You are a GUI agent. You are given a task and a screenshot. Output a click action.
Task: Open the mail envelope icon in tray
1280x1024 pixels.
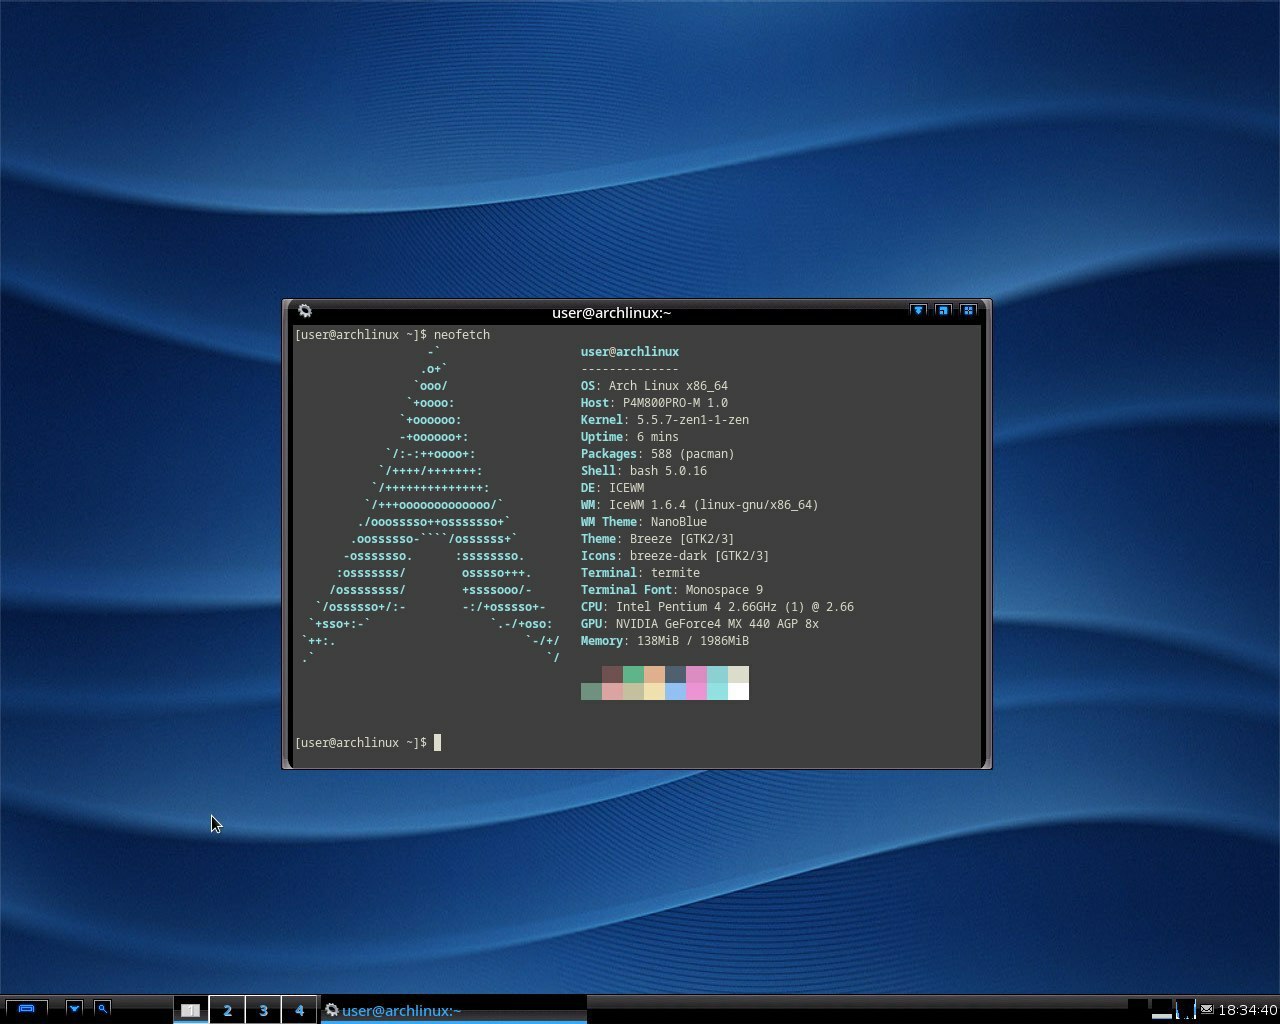[x=1207, y=1009]
